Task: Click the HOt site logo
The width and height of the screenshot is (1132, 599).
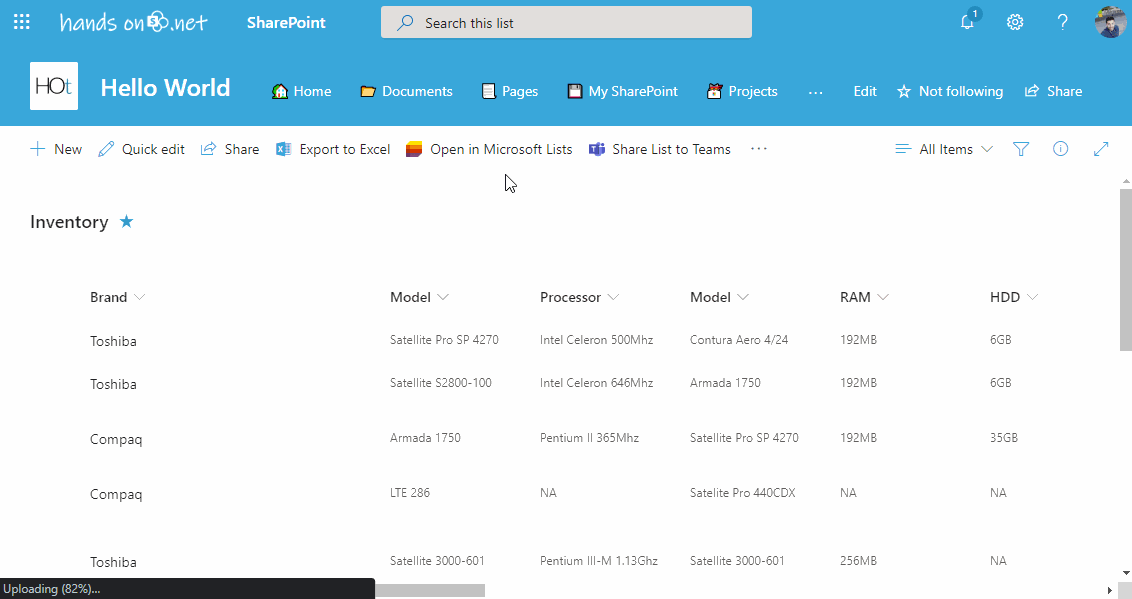Action: pyautogui.click(x=54, y=87)
